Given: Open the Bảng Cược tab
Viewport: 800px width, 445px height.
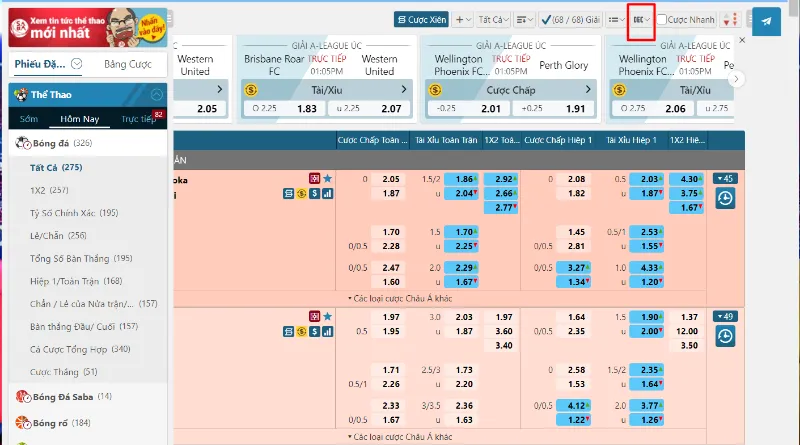Looking at the screenshot, I should [128, 64].
